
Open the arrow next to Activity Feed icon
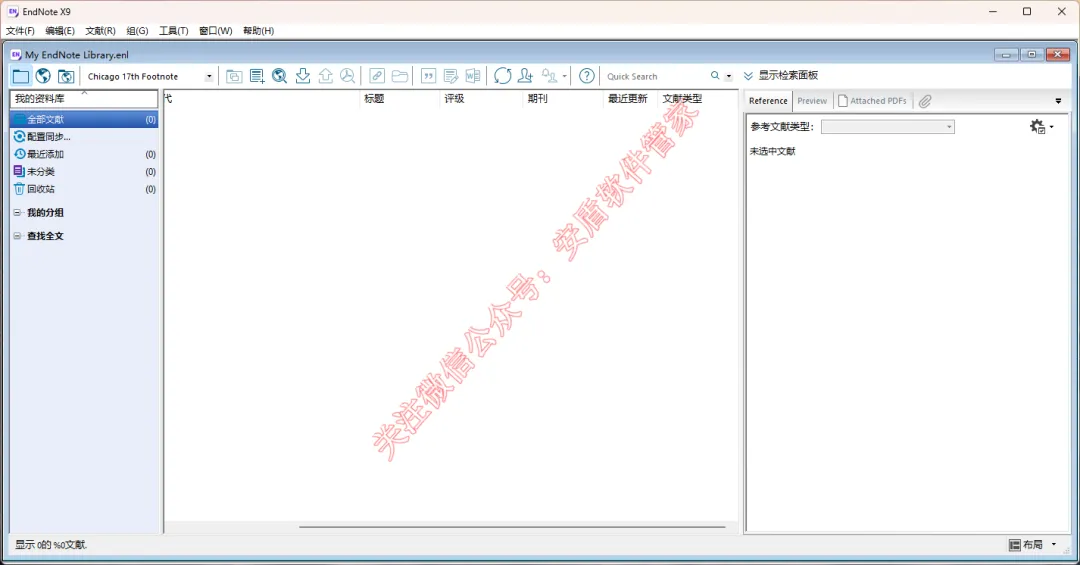pyautogui.click(x=565, y=76)
